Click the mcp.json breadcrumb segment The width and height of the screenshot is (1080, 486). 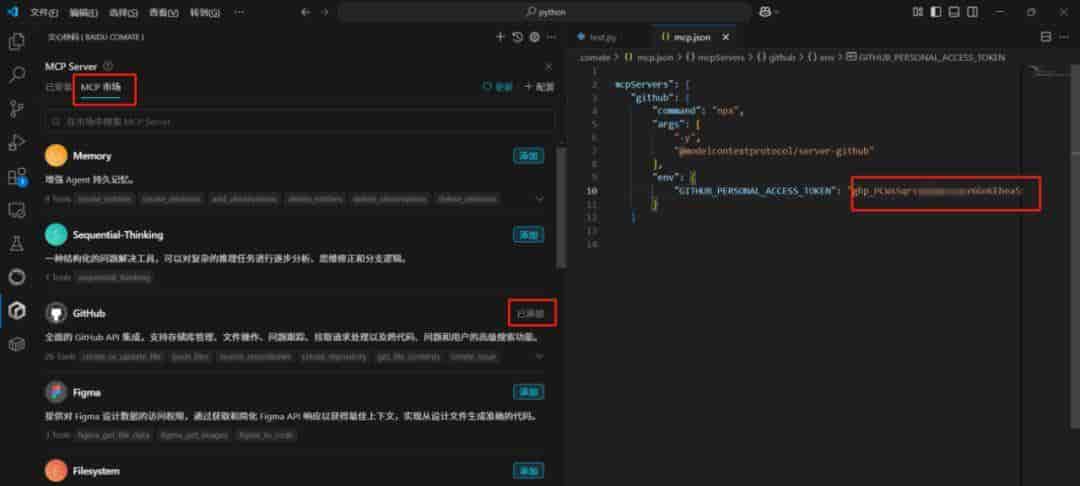click(648, 58)
